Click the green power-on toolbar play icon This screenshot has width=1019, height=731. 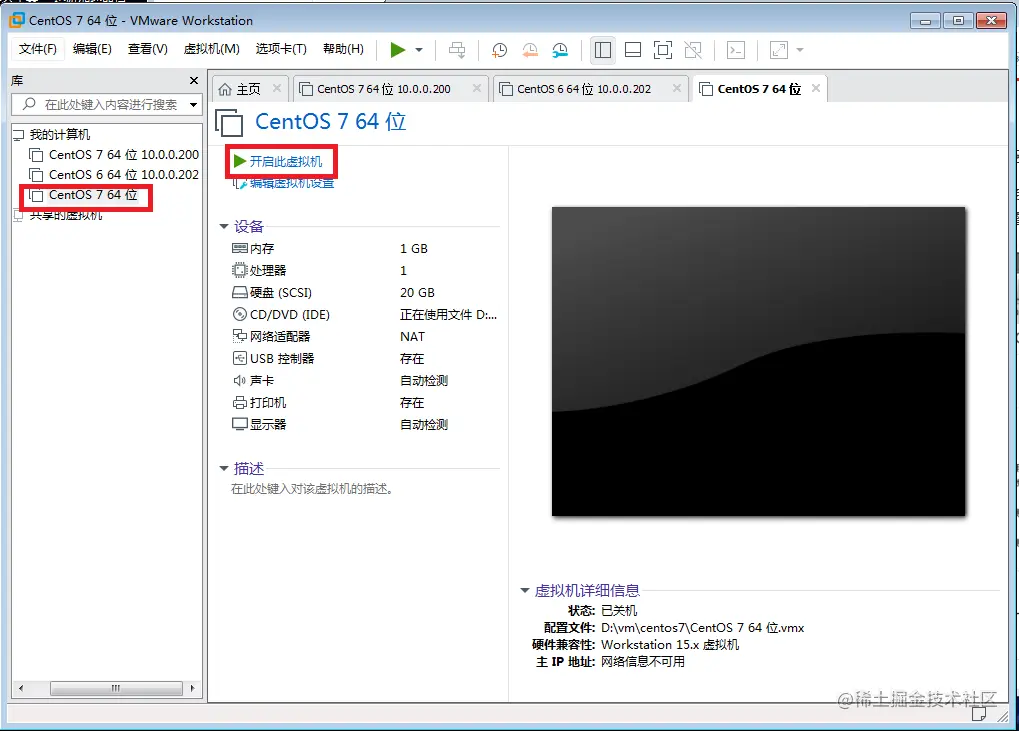pos(398,50)
